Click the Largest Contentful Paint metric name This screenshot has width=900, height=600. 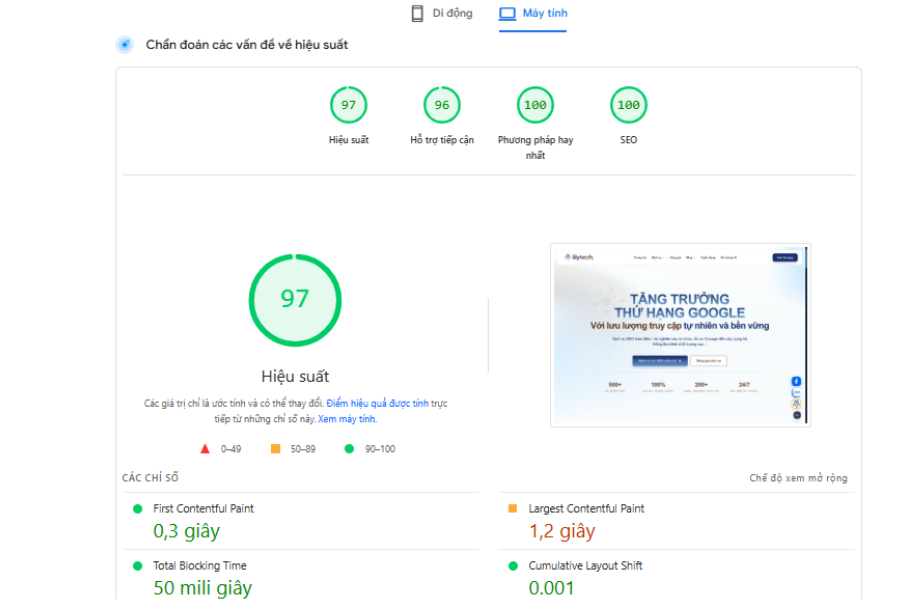586,508
